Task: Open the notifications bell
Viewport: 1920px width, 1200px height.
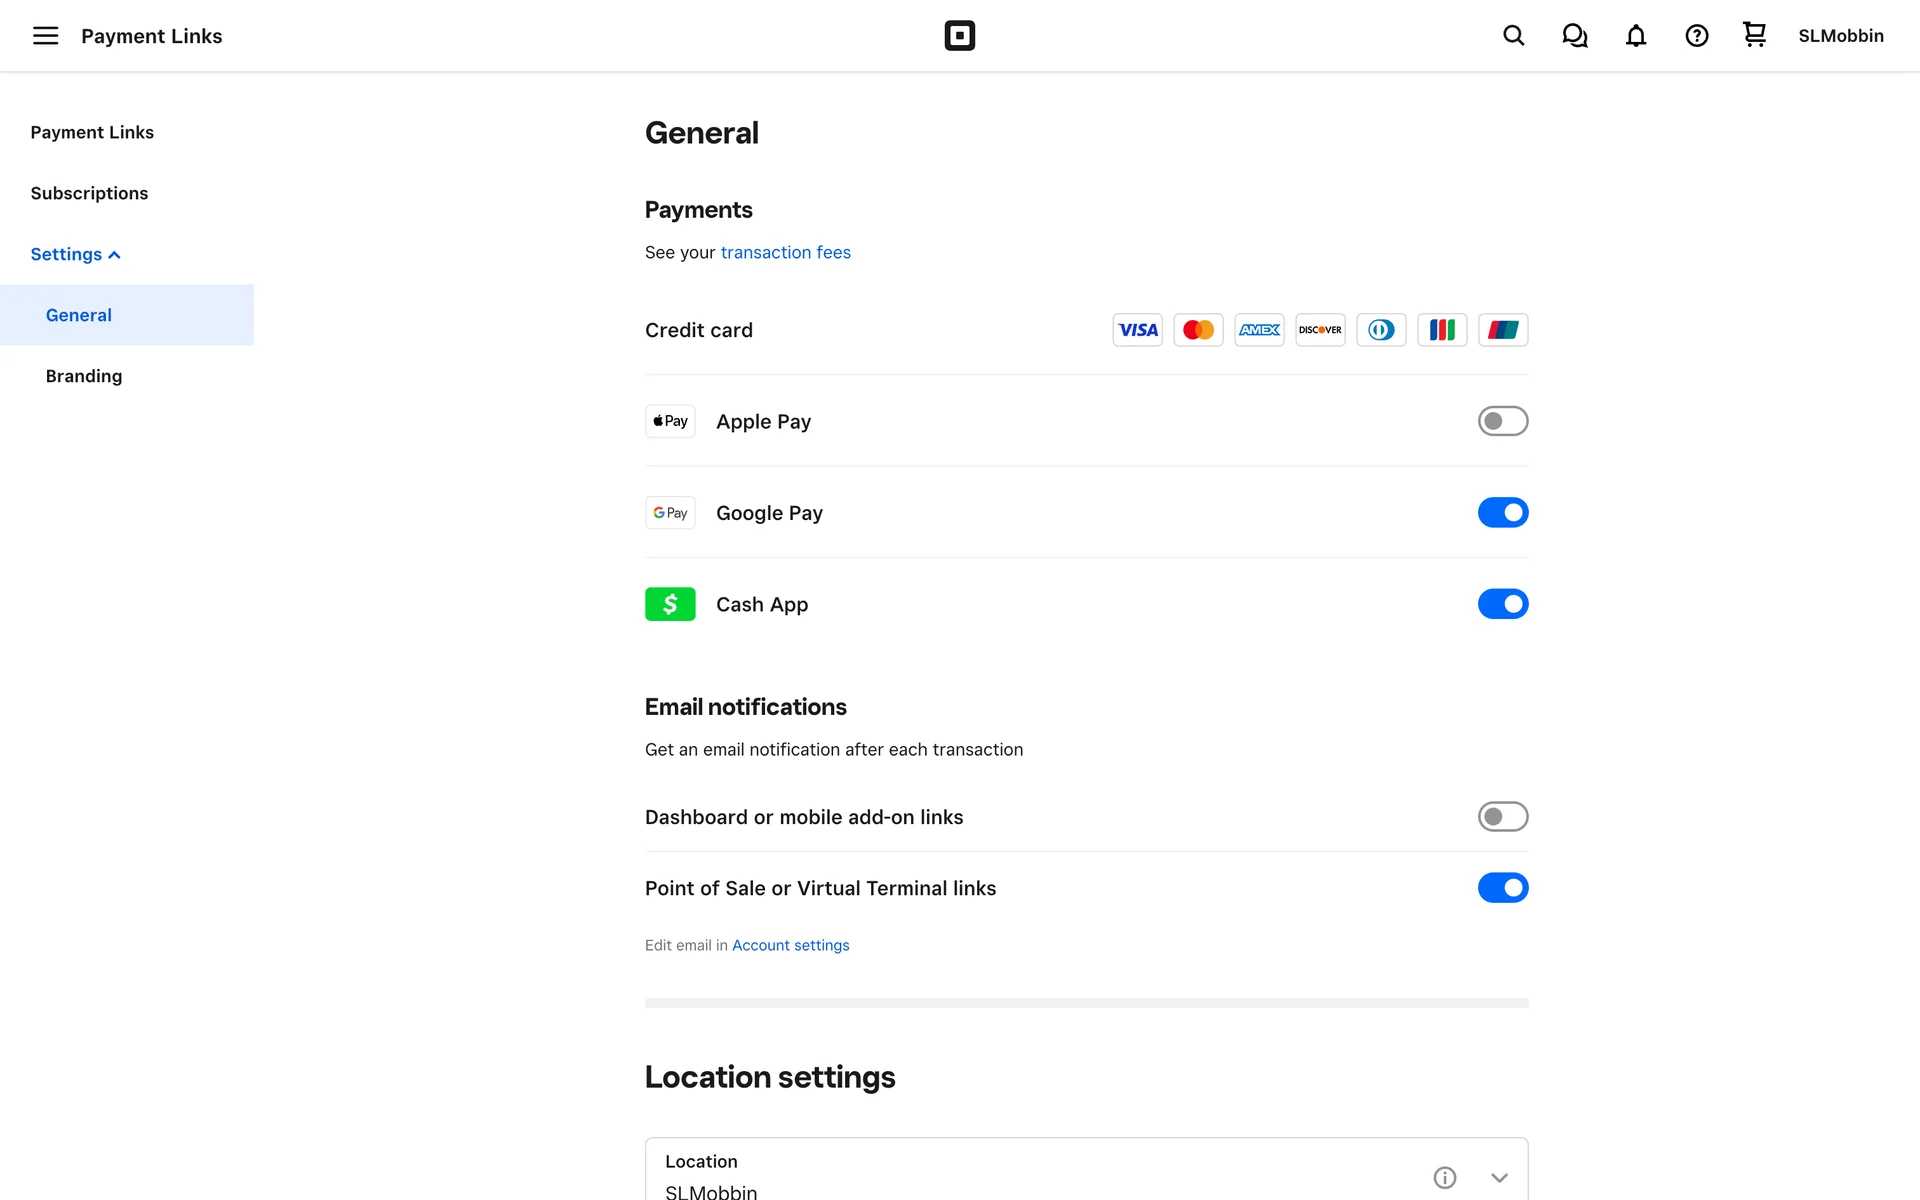Action: (1635, 36)
